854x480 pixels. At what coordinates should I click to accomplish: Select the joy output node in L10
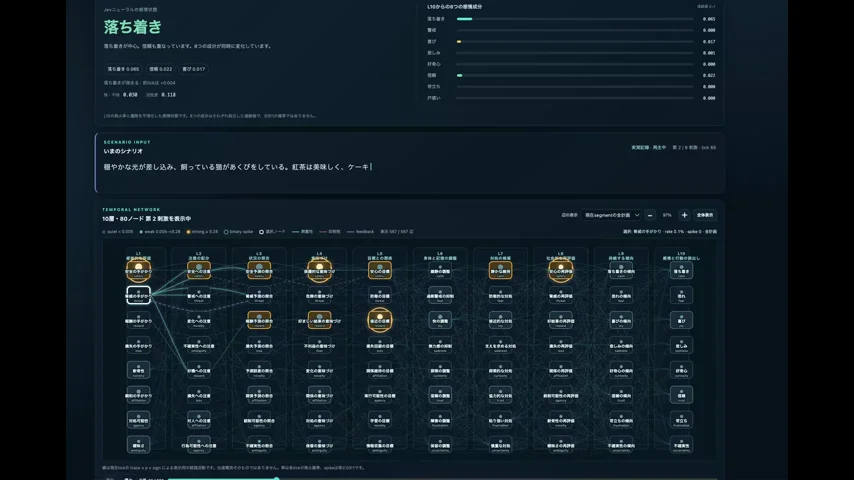click(x=681, y=320)
